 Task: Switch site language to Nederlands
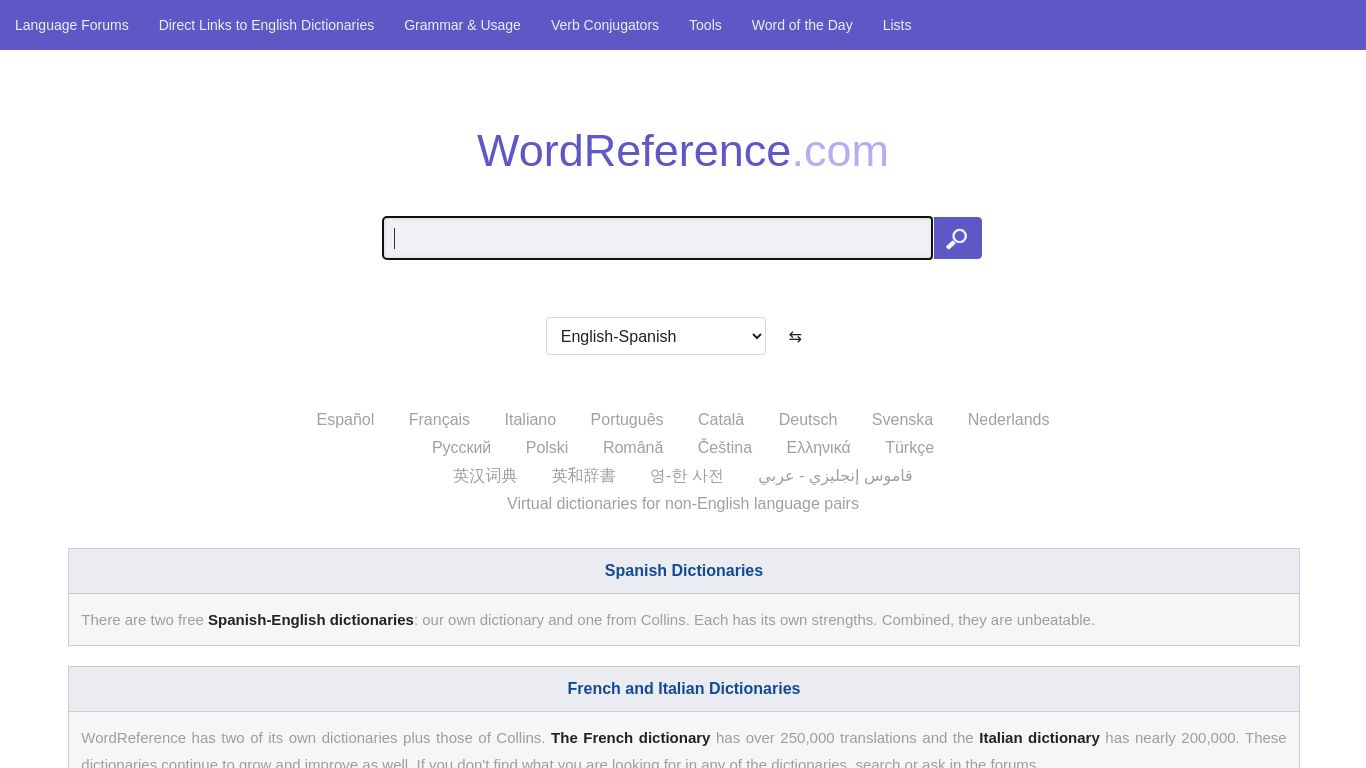click(1008, 420)
